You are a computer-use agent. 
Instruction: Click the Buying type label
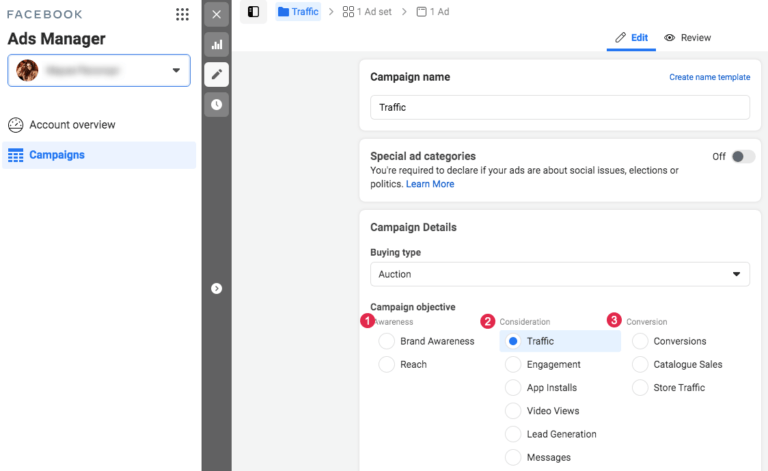395,253
